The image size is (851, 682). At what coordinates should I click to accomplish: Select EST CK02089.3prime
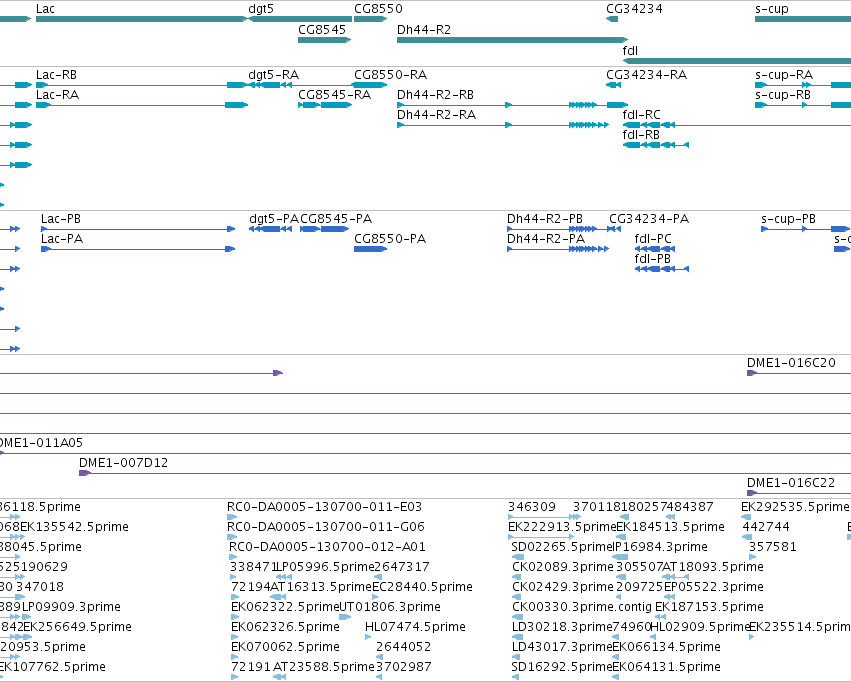[x=516, y=577]
